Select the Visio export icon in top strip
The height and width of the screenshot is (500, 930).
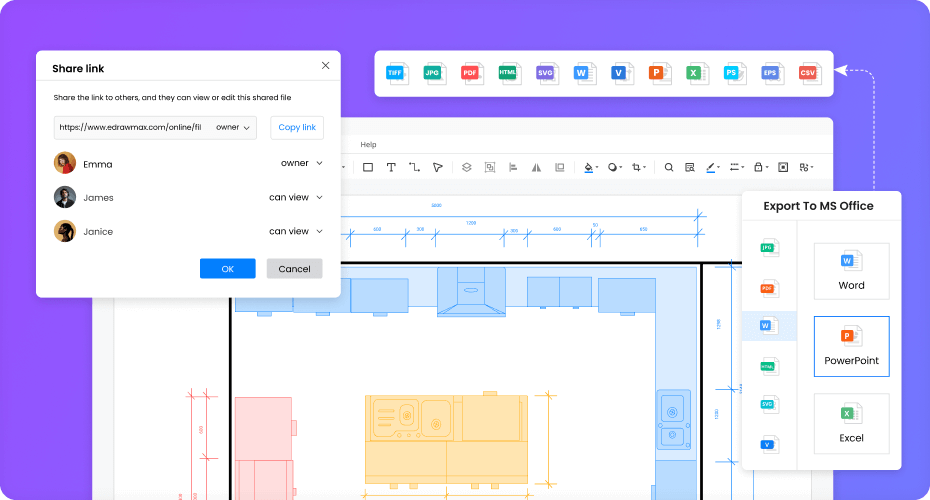[622, 73]
